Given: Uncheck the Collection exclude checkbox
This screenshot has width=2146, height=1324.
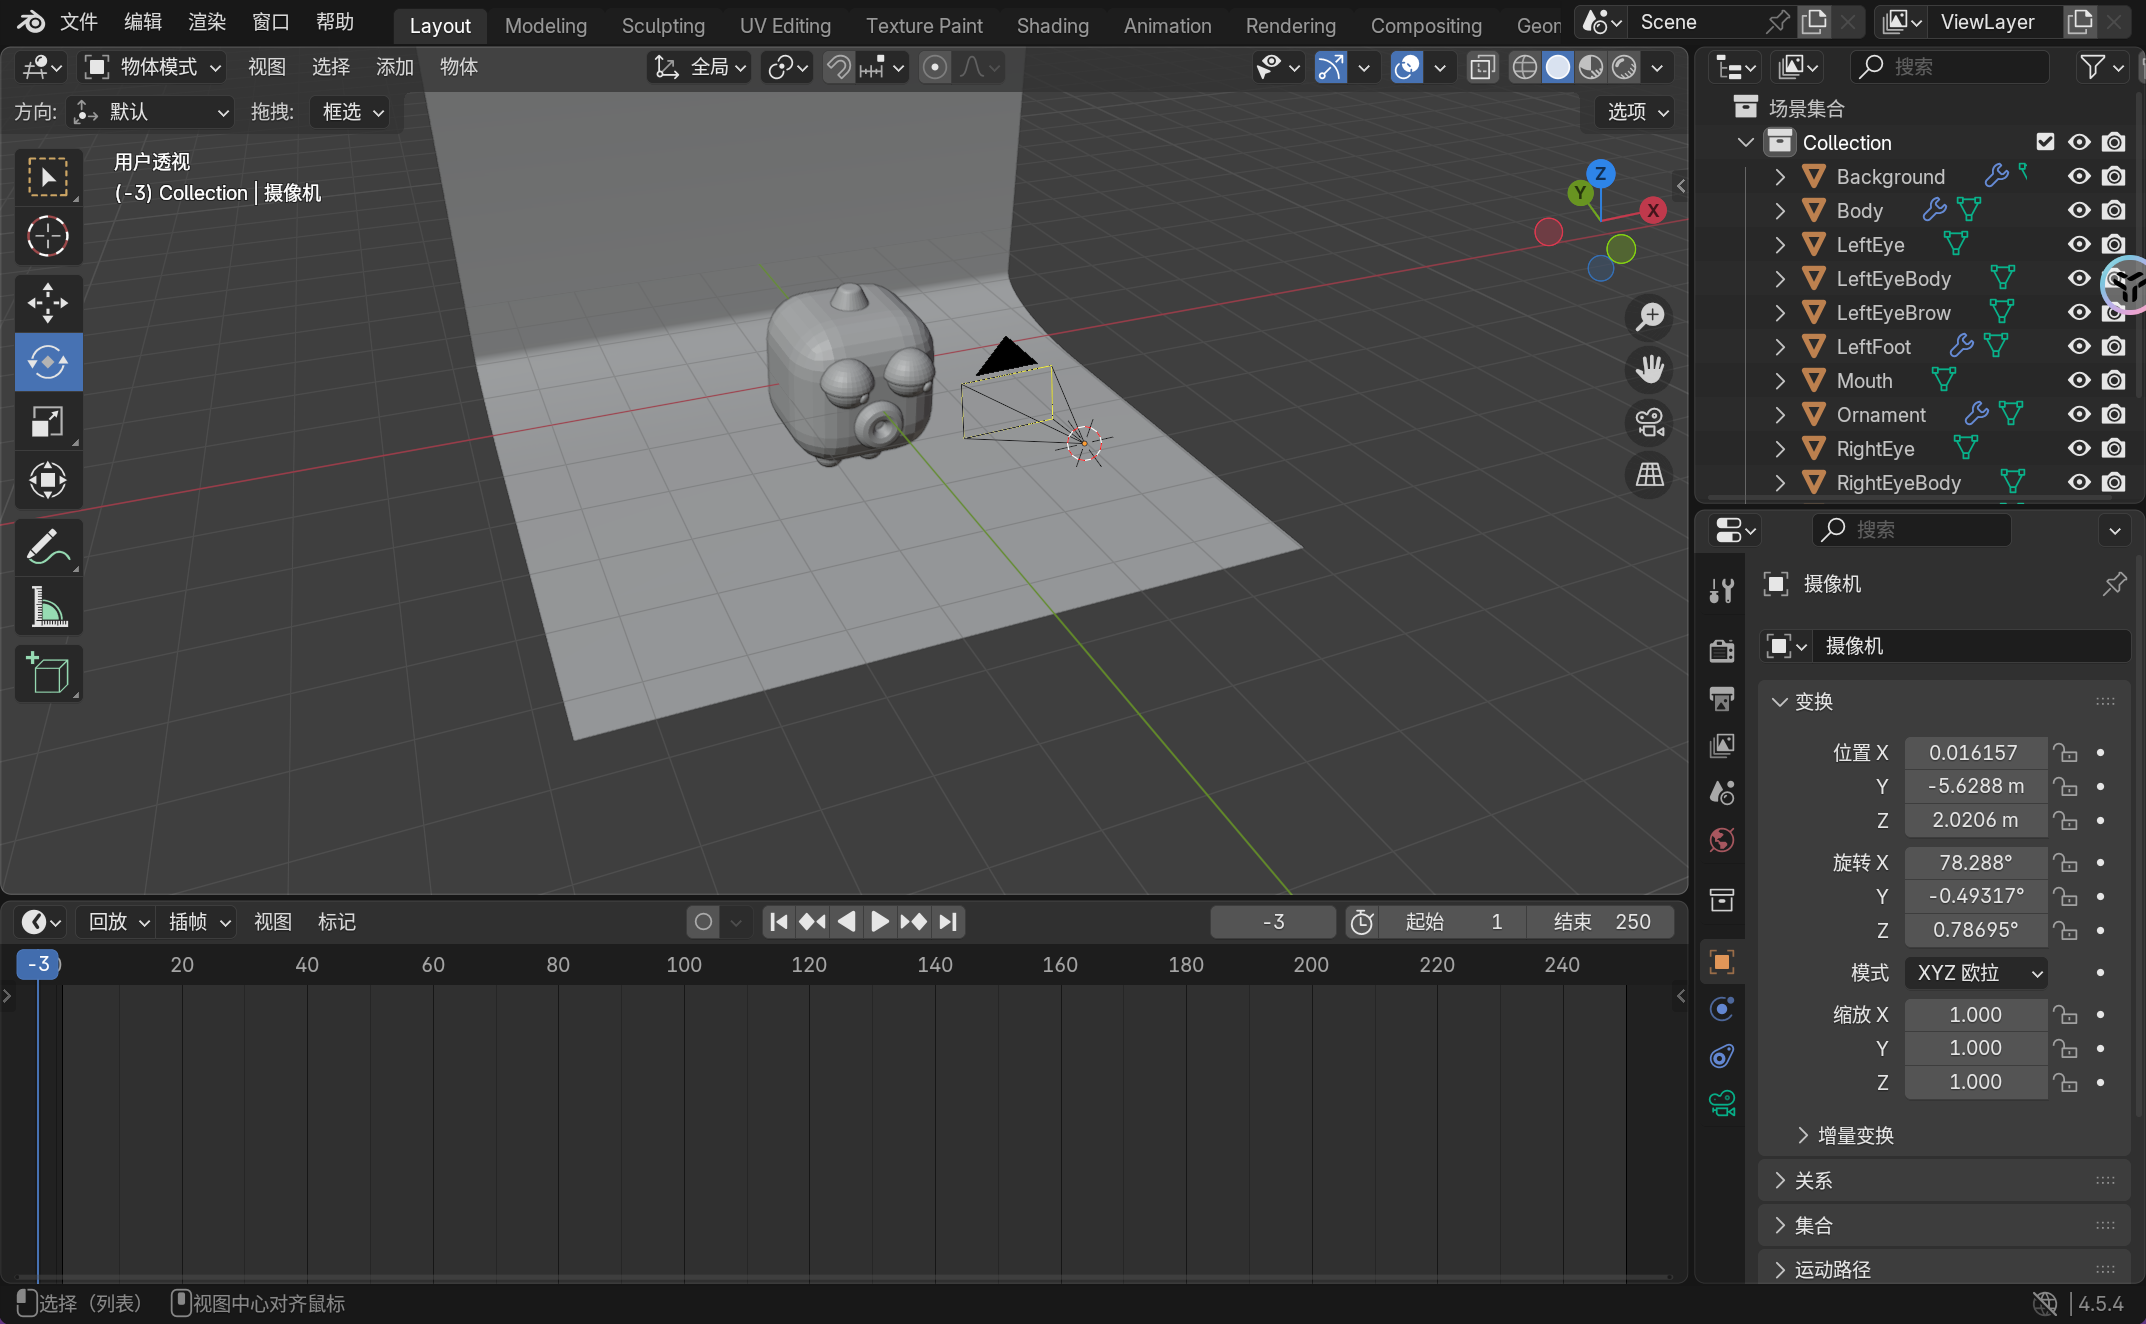Looking at the screenshot, I should (2044, 142).
